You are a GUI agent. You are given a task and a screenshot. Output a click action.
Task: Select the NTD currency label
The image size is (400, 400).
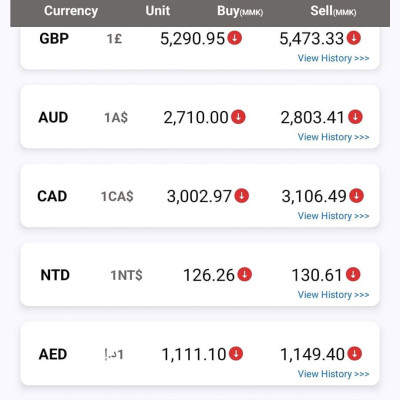(55, 275)
